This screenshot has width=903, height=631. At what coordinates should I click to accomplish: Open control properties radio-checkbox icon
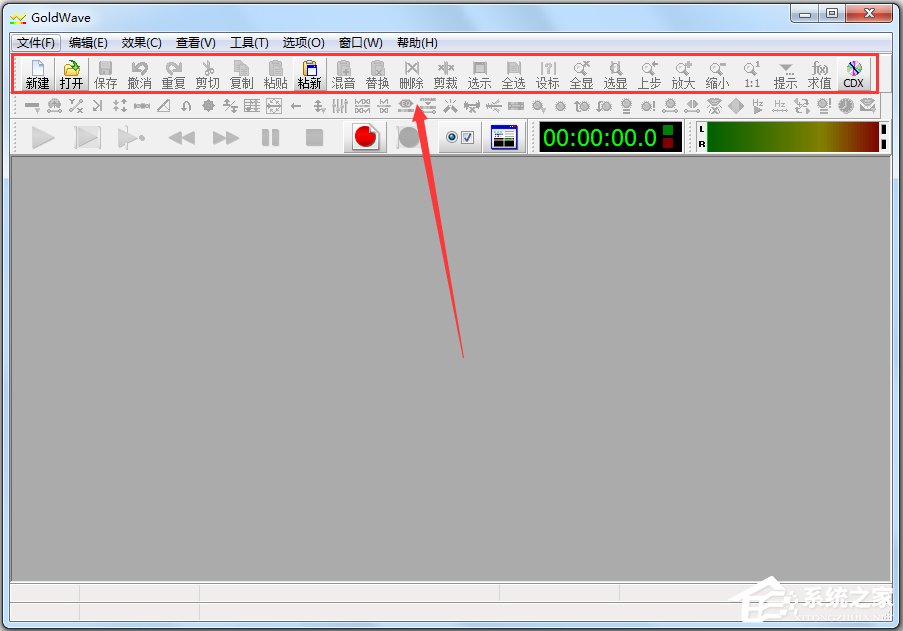[x=460, y=138]
